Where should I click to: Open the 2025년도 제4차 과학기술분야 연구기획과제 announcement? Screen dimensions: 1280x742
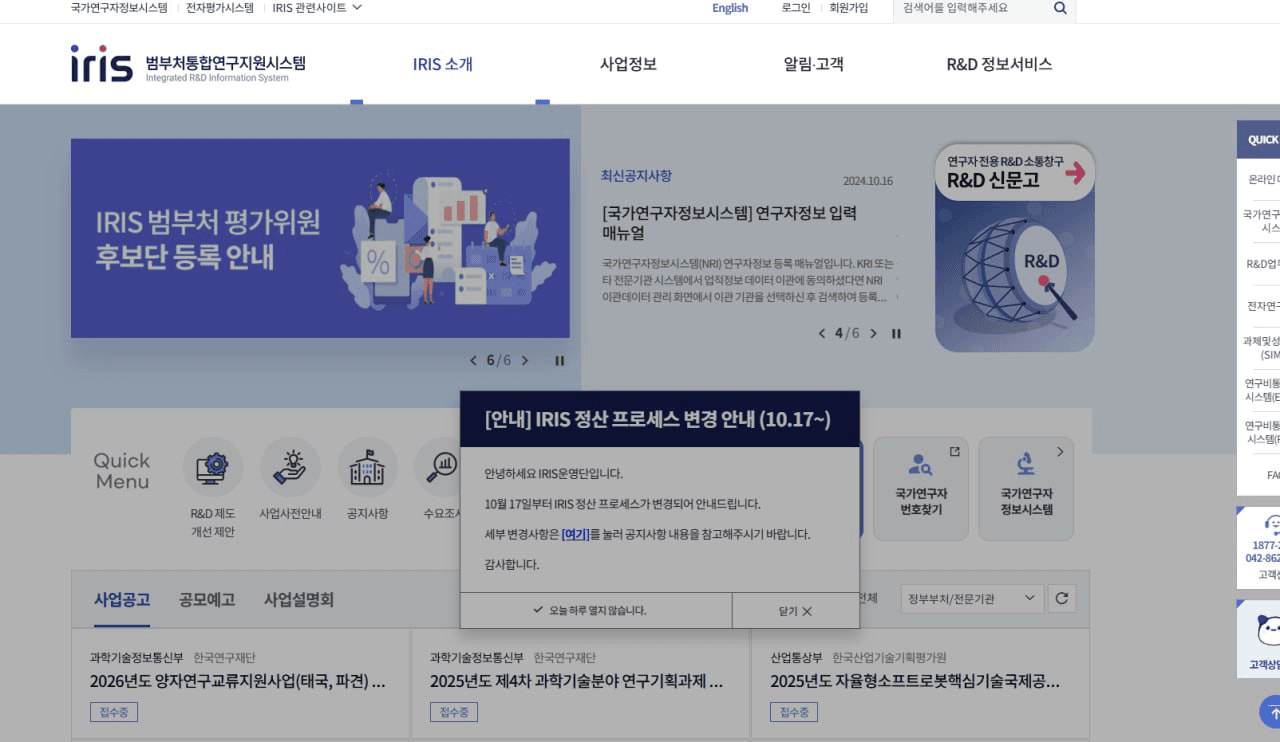tap(577, 682)
